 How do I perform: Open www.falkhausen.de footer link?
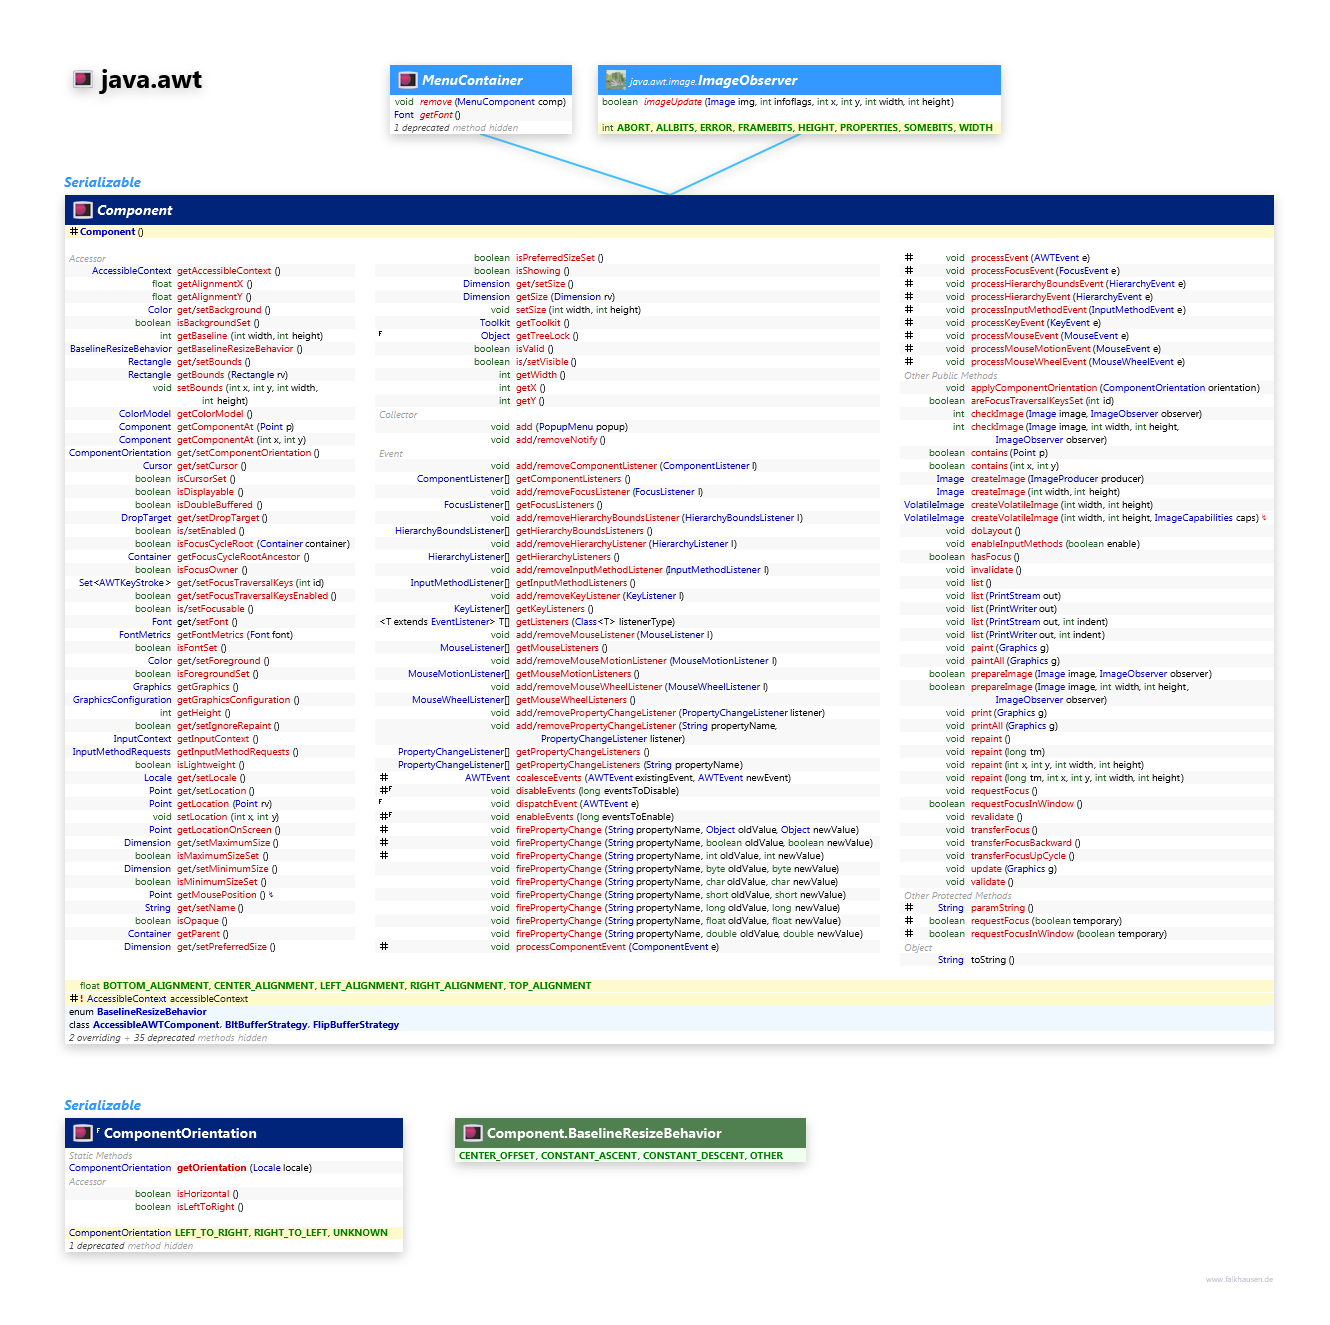1239,1279
